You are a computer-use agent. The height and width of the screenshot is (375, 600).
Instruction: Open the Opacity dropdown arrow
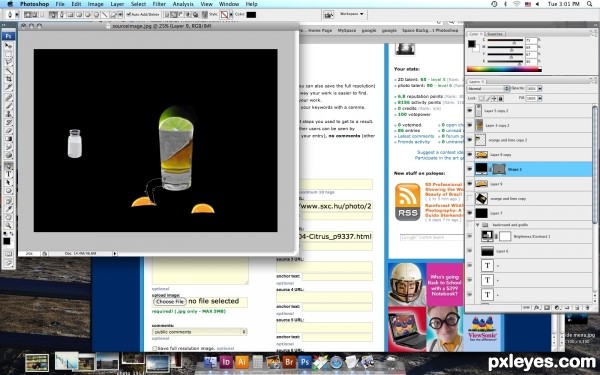tap(540, 88)
